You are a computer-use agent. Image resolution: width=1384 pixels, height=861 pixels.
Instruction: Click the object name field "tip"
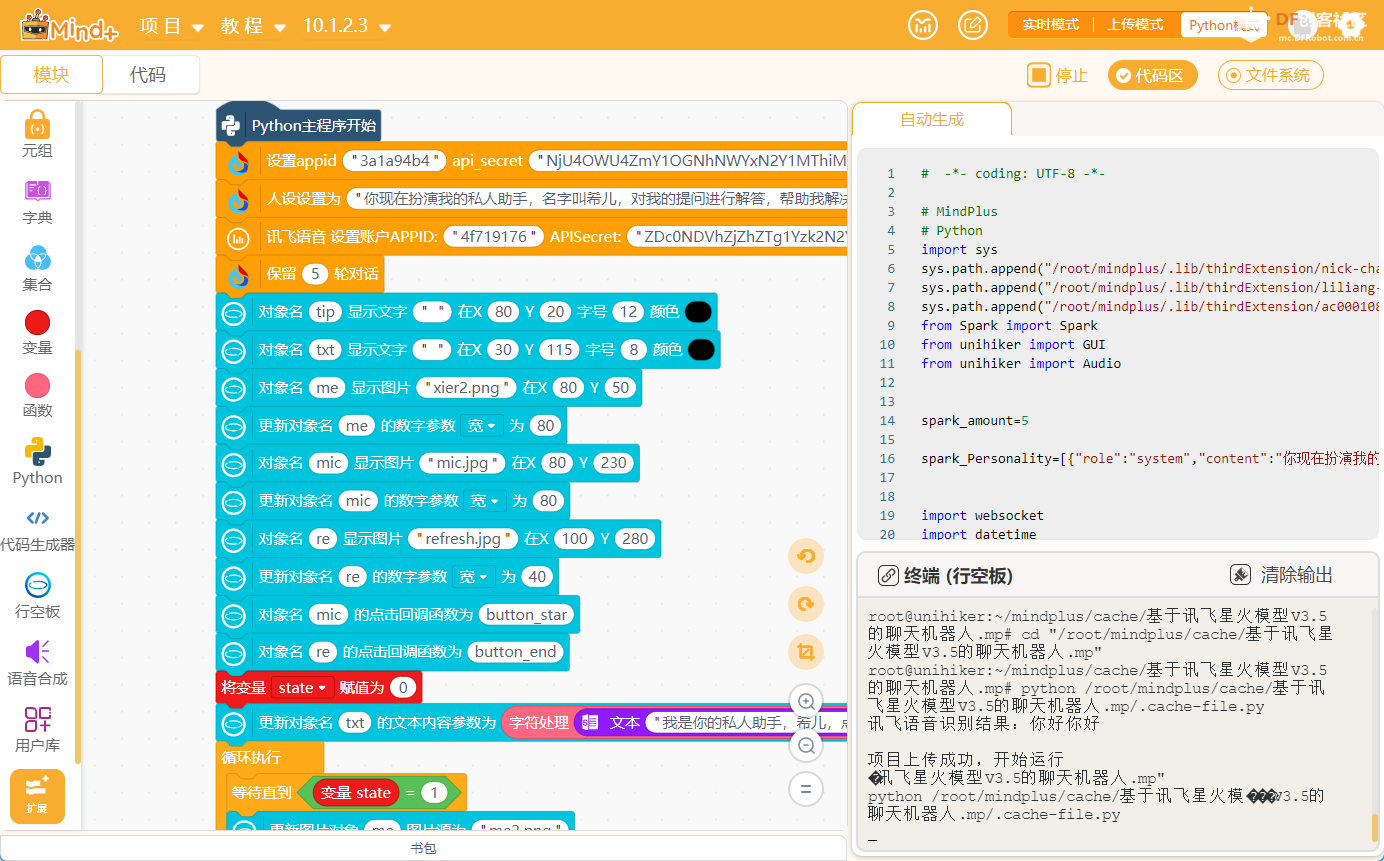click(x=325, y=312)
